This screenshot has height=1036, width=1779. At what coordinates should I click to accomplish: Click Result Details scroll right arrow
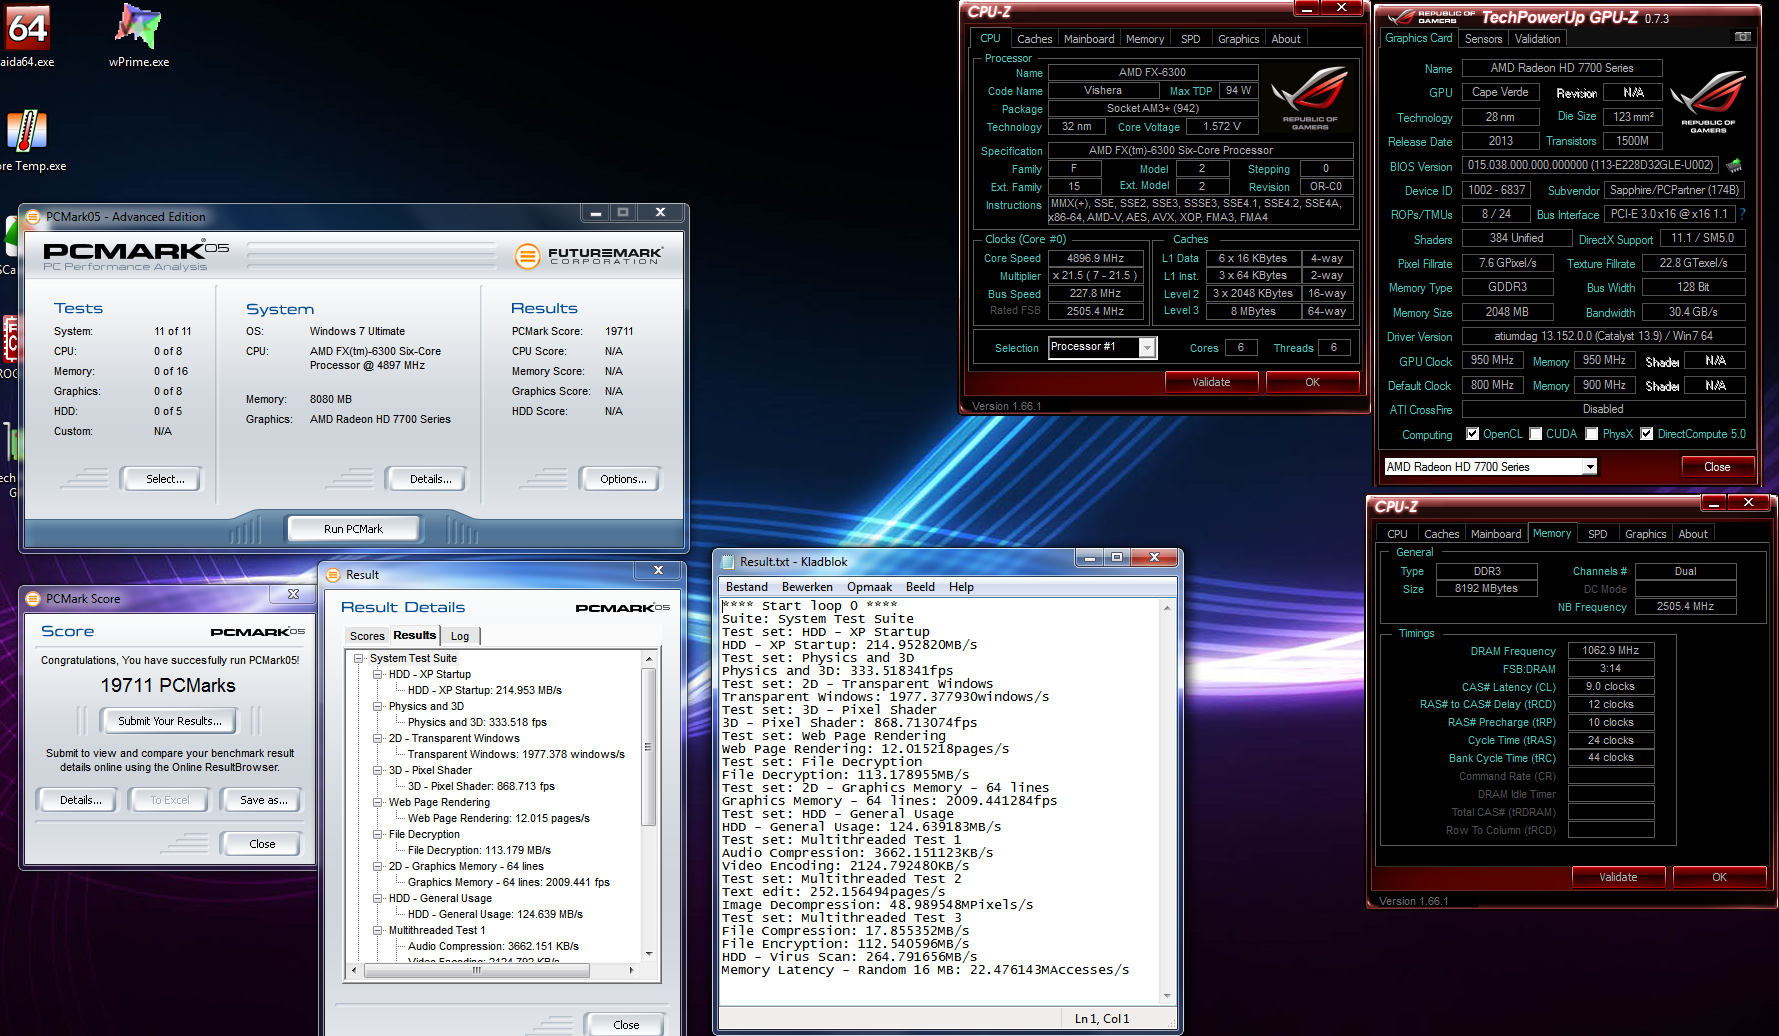[x=631, y=970]
